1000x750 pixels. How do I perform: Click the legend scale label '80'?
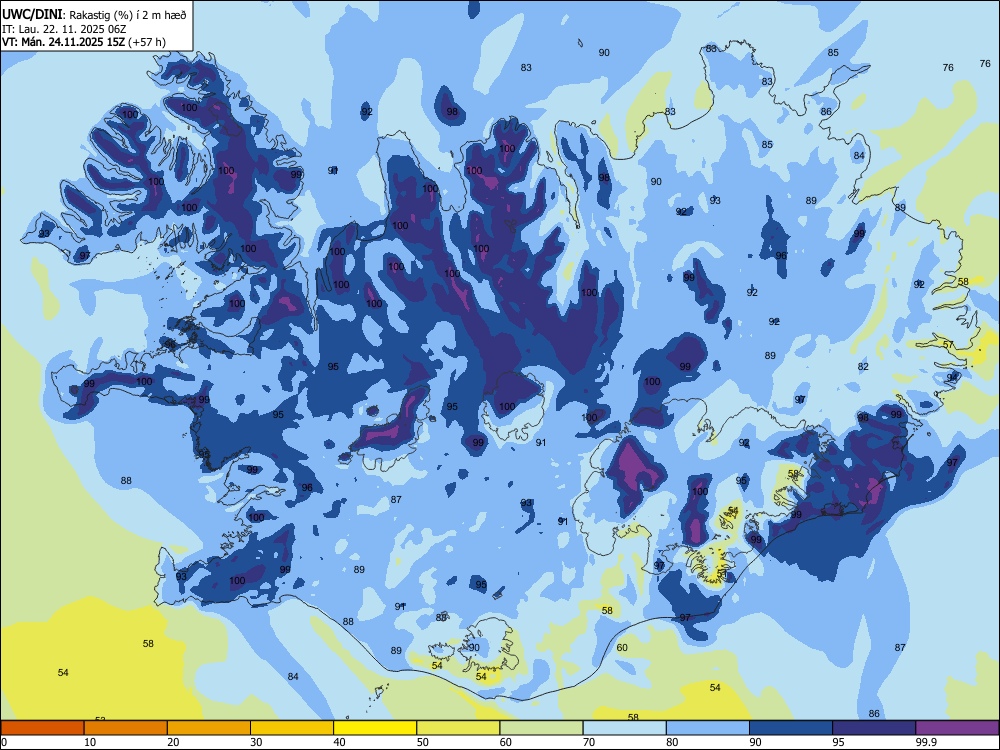point(672,742)
